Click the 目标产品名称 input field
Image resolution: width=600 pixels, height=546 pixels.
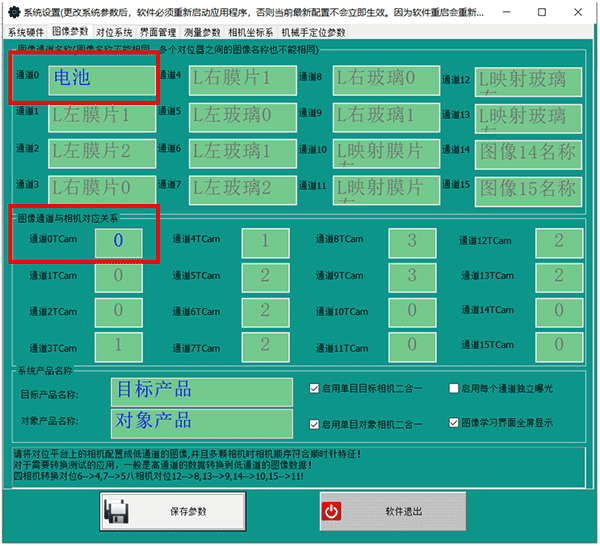click(203, 390)
